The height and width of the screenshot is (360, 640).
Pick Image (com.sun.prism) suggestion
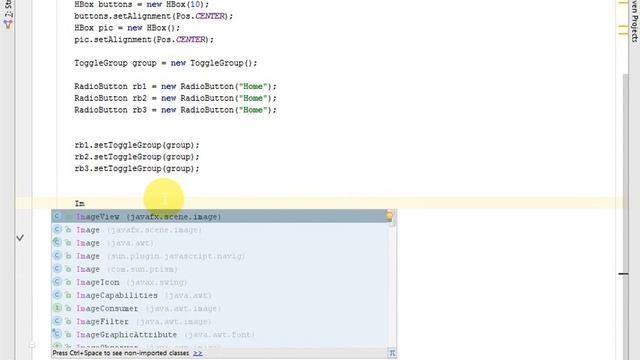click(220, 269)
